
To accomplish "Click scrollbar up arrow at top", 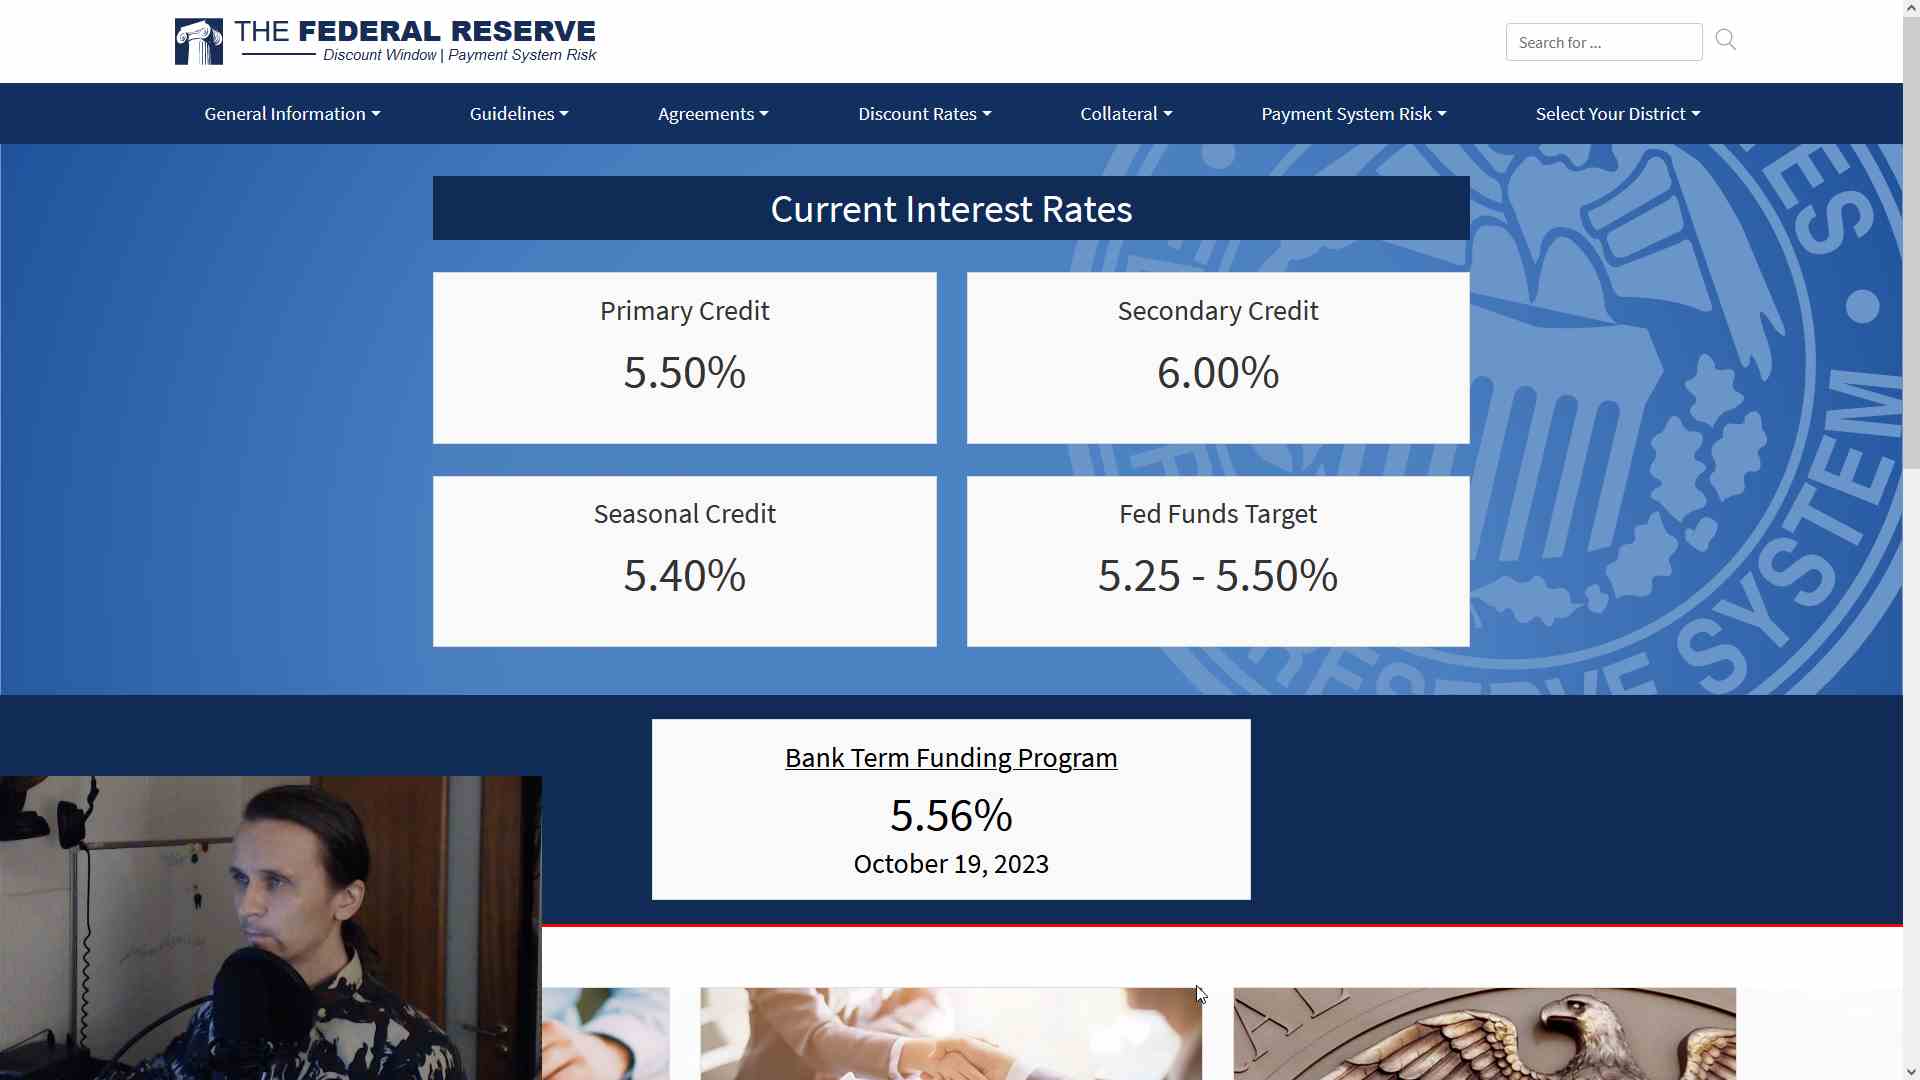I will tap(1911, 7).
